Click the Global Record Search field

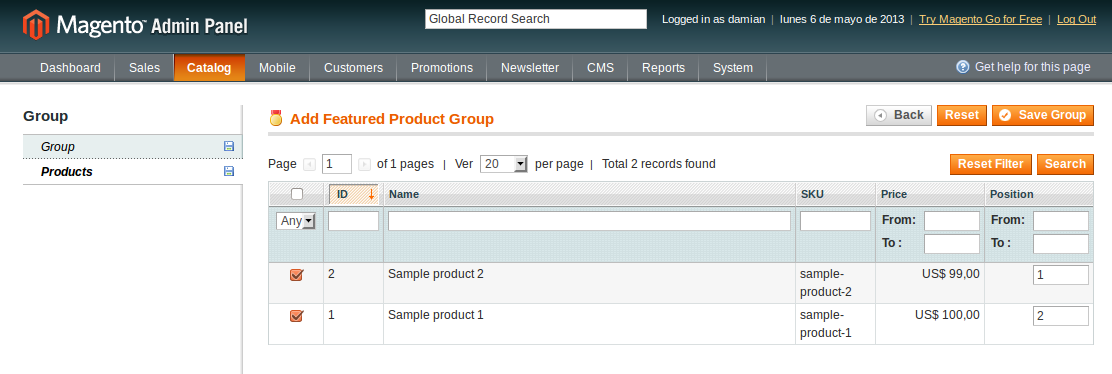tap(536, 19)
